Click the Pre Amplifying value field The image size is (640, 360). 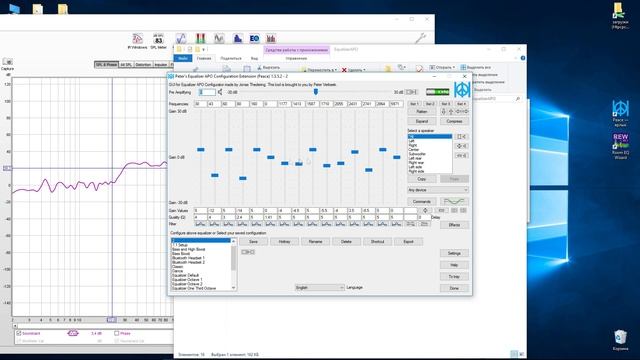(x=207, y=92)
